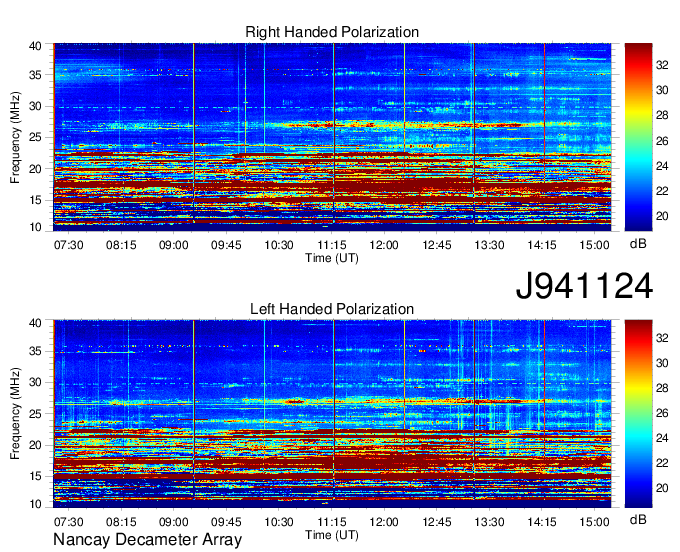The width and height of the screenshot is (680, 552).
Task: Click the dB unit beside Left Handed colorbar
Action: tap(638, 519)
